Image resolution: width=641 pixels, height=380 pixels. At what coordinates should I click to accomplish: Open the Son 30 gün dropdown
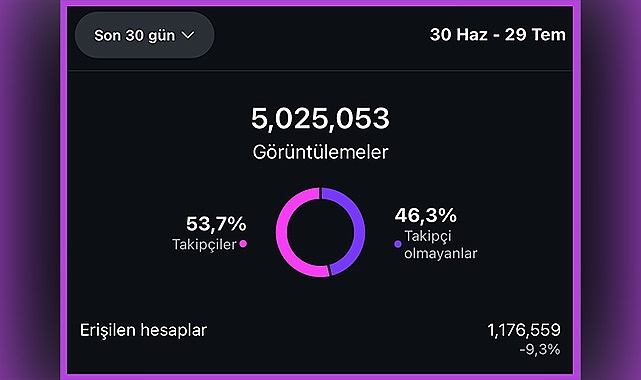144,35
